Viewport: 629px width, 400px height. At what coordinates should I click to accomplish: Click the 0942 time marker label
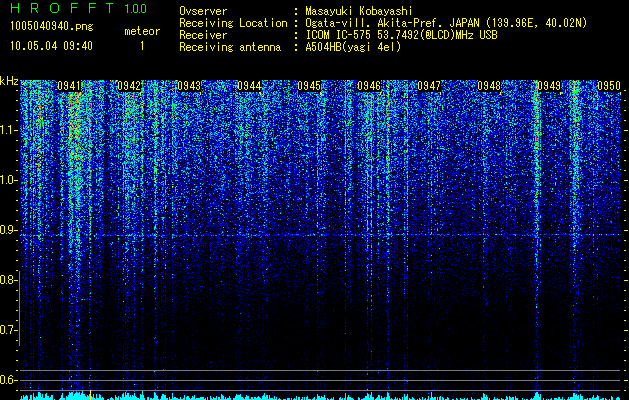[129, 86]
